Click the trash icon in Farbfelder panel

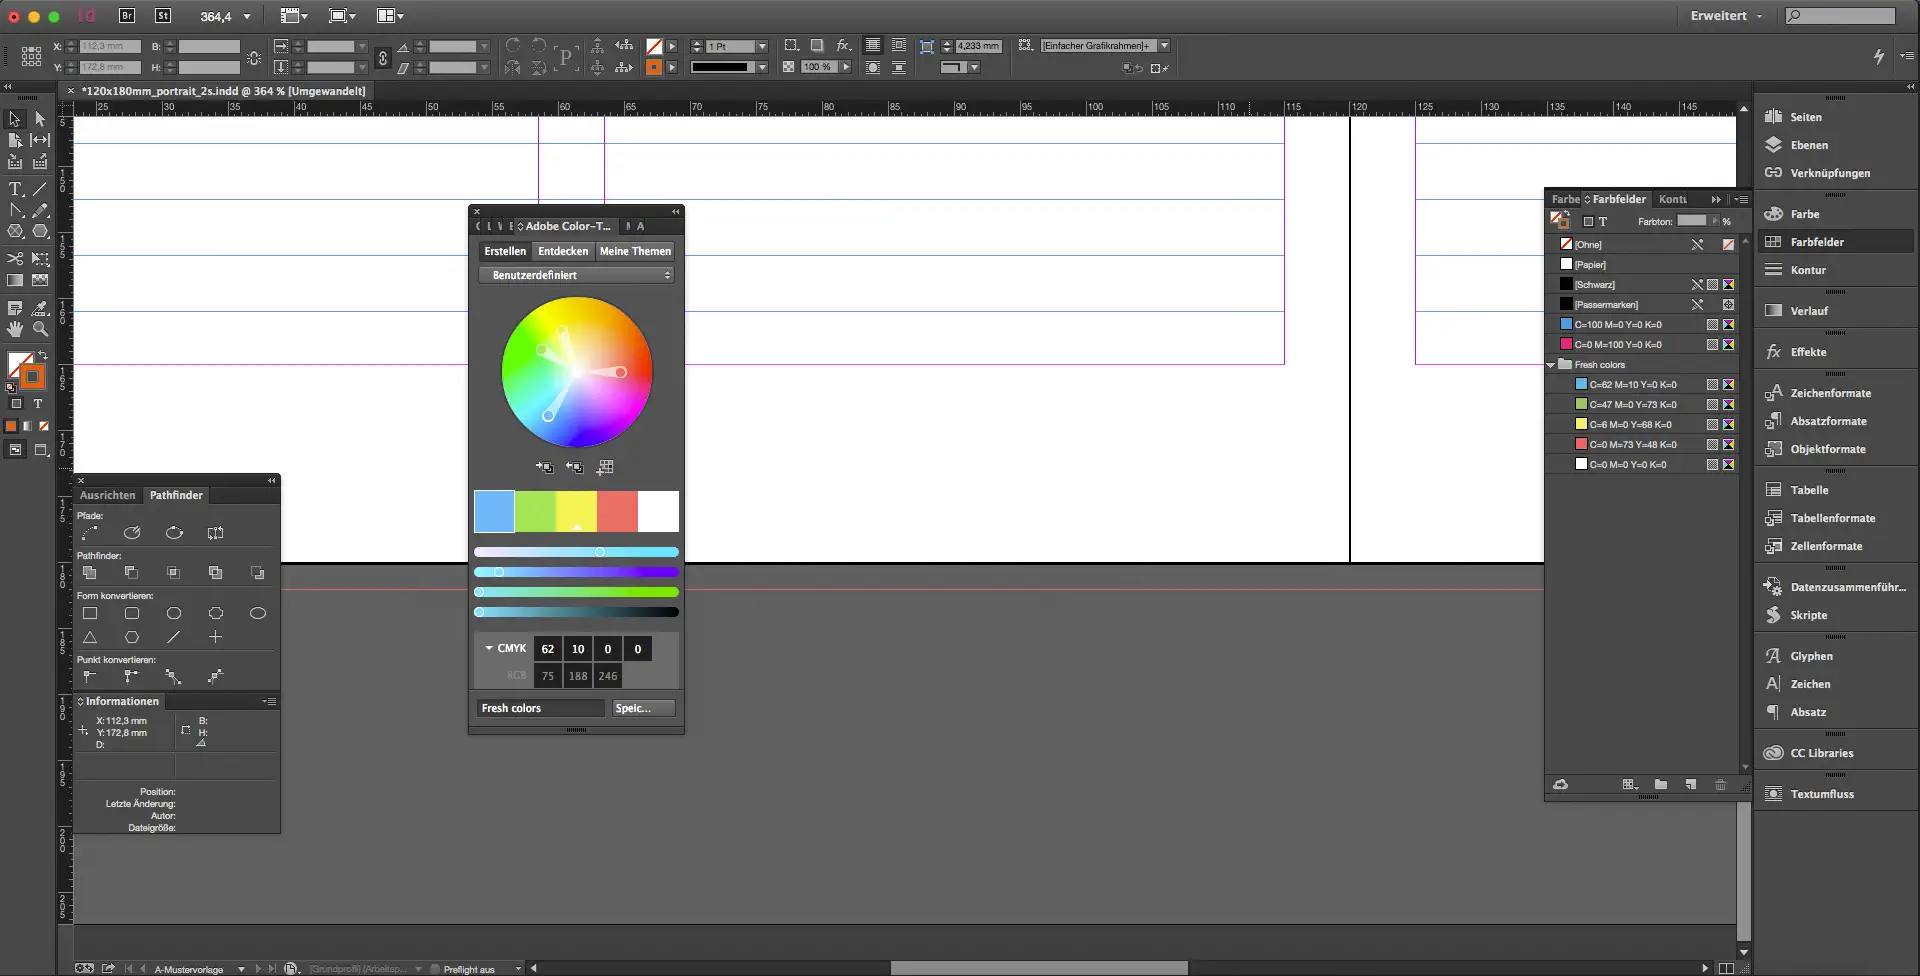click(x=1720, y=785)
